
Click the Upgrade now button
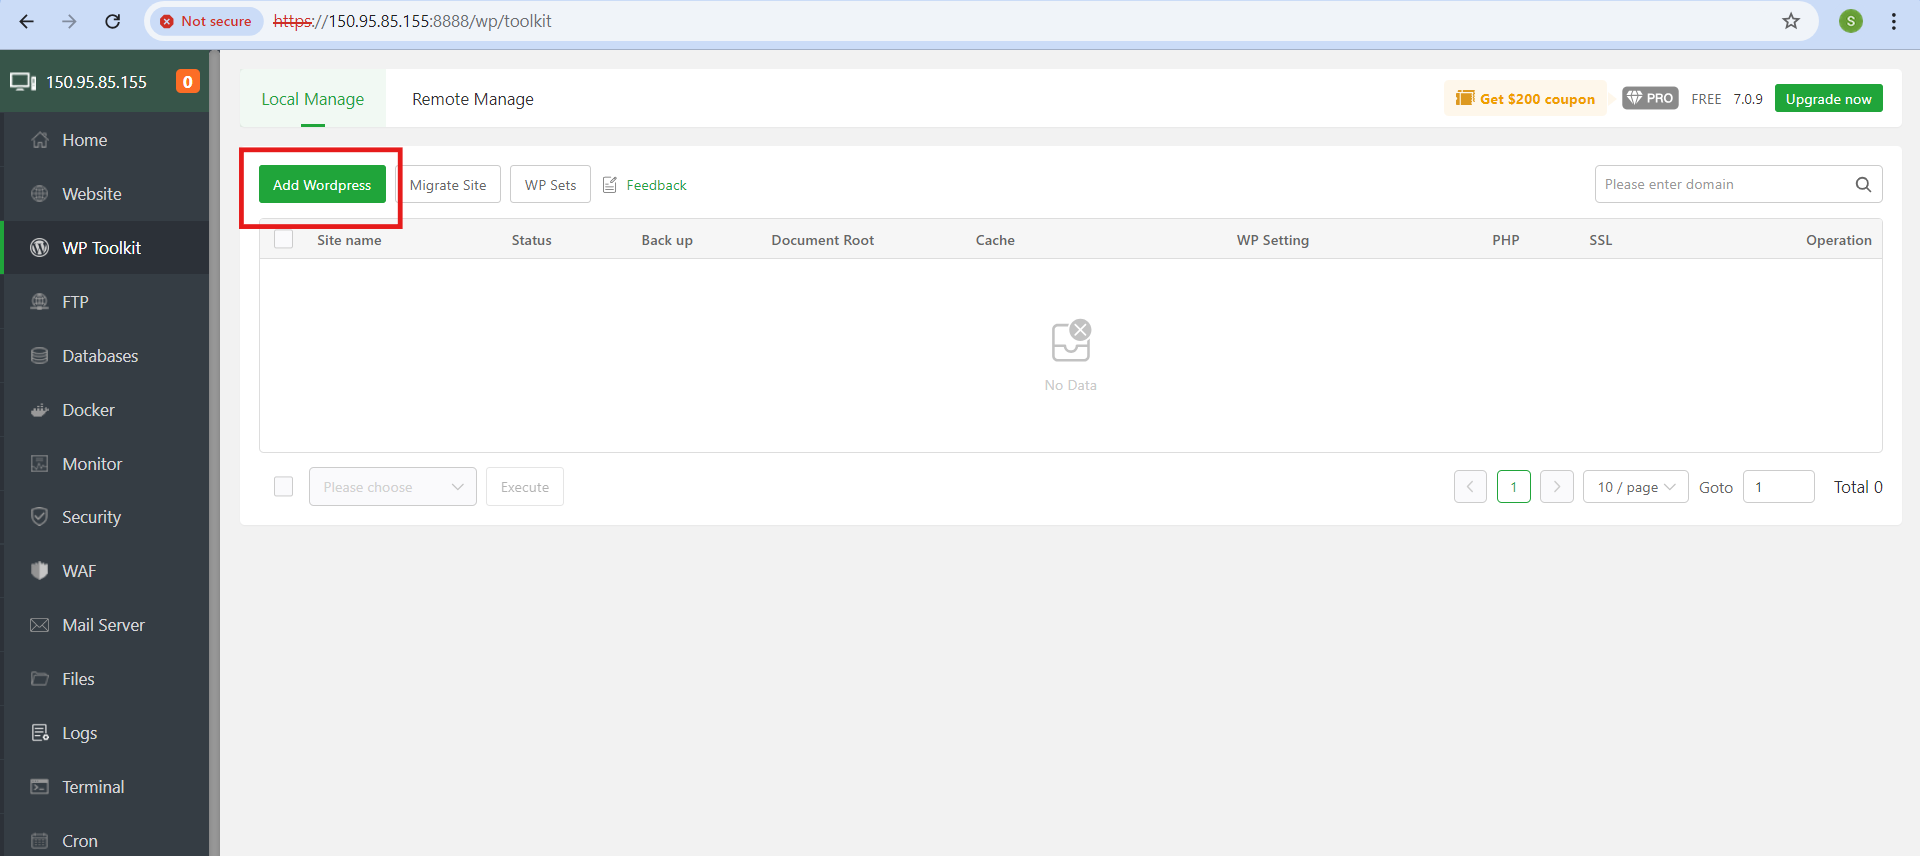[x=1828, y=98]
